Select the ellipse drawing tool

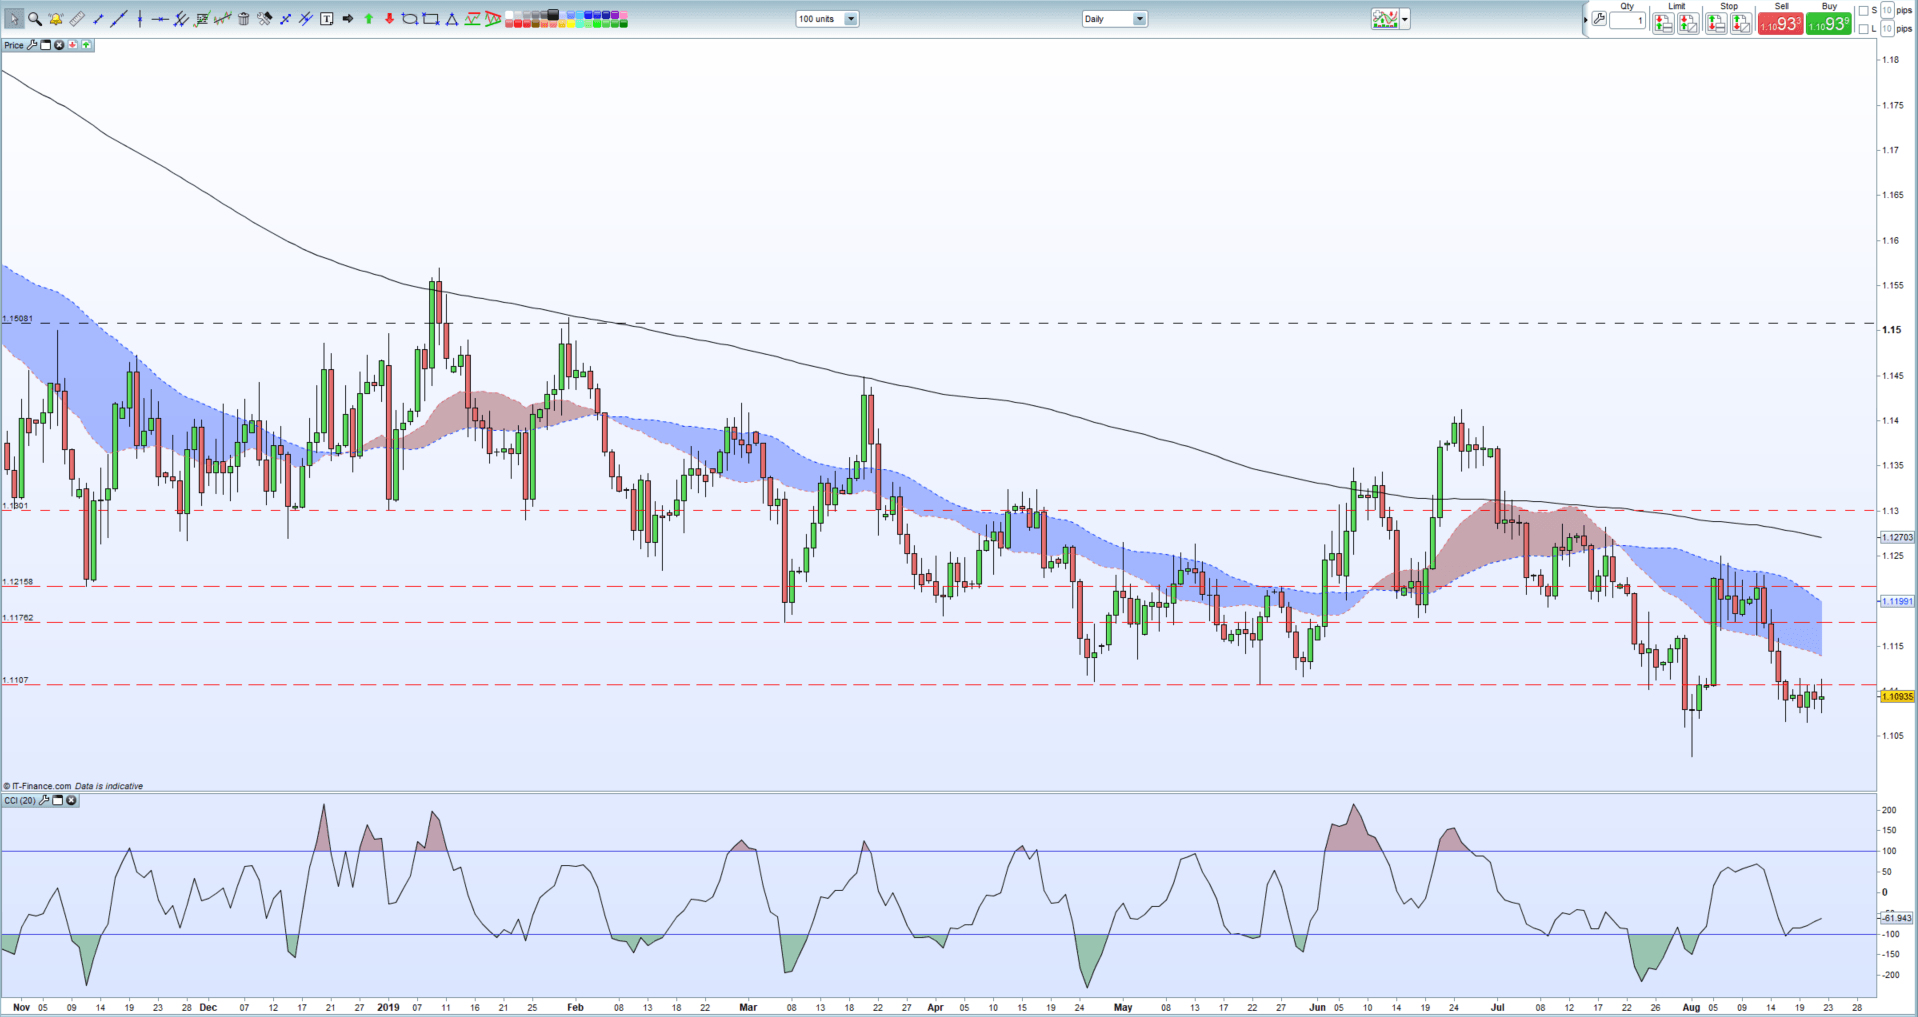pos(409,19)
